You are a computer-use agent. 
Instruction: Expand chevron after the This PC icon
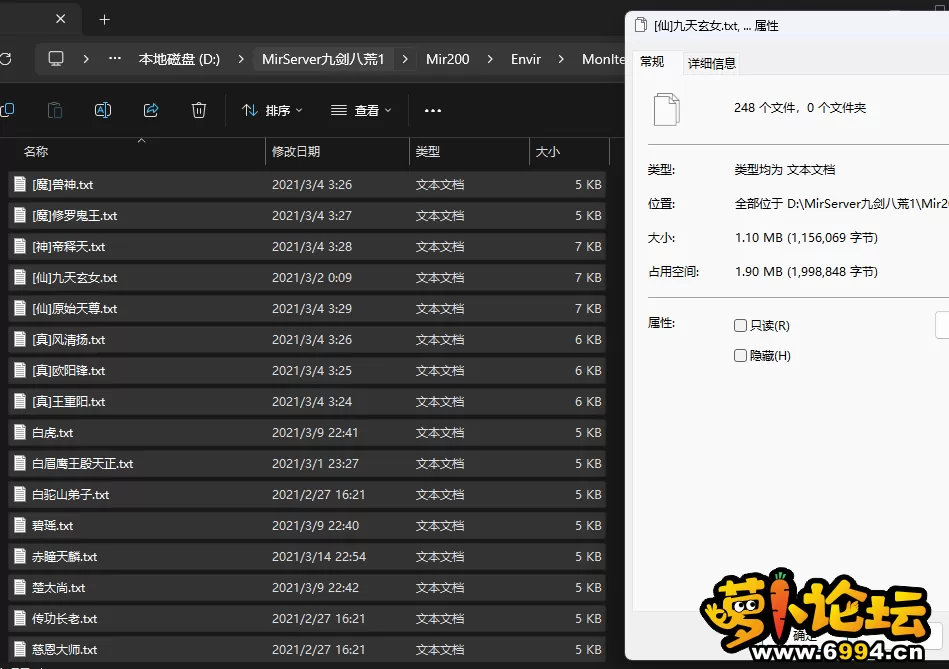click(x=86, y=59)
